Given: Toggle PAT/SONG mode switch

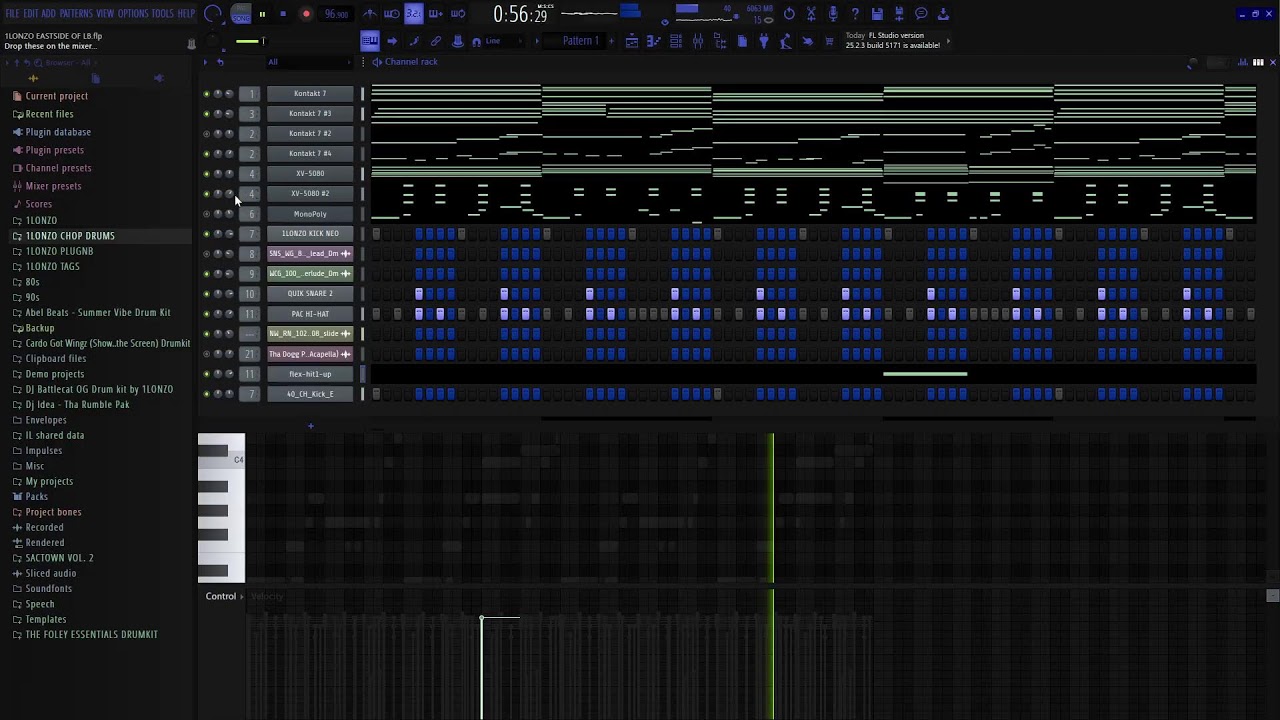Looking at the screenshot, I should (x=241, y=14).
